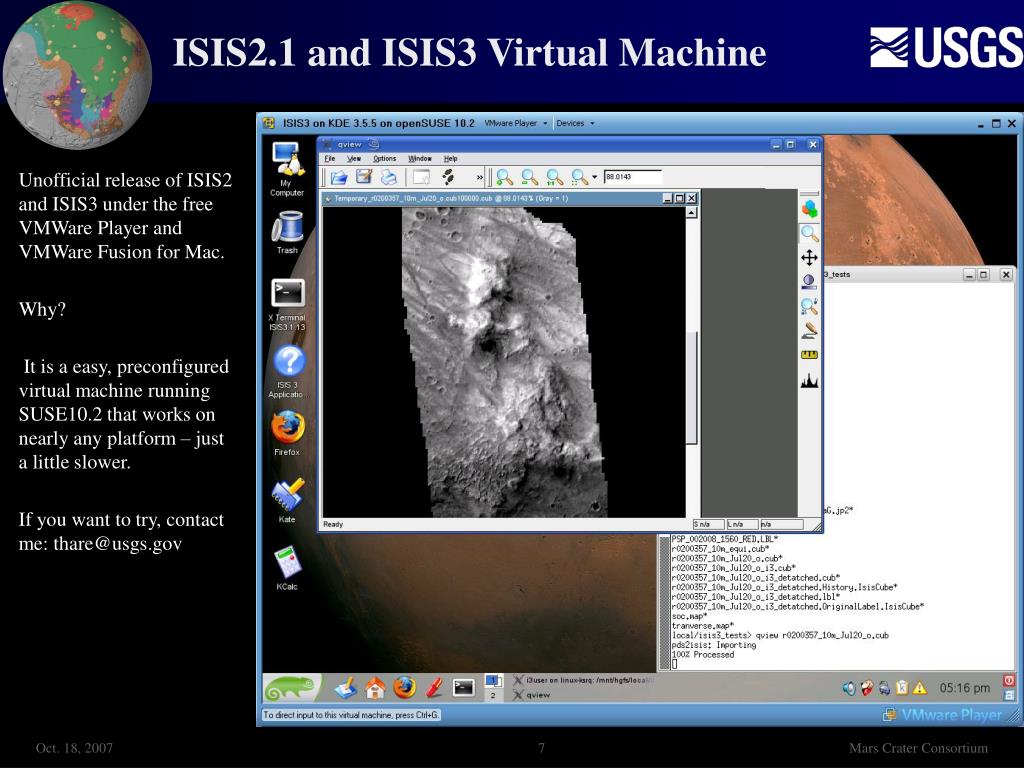1024x768 pixels.
Task: Open the VMware Player dropdown menu
Action: (x=515, y=123)
